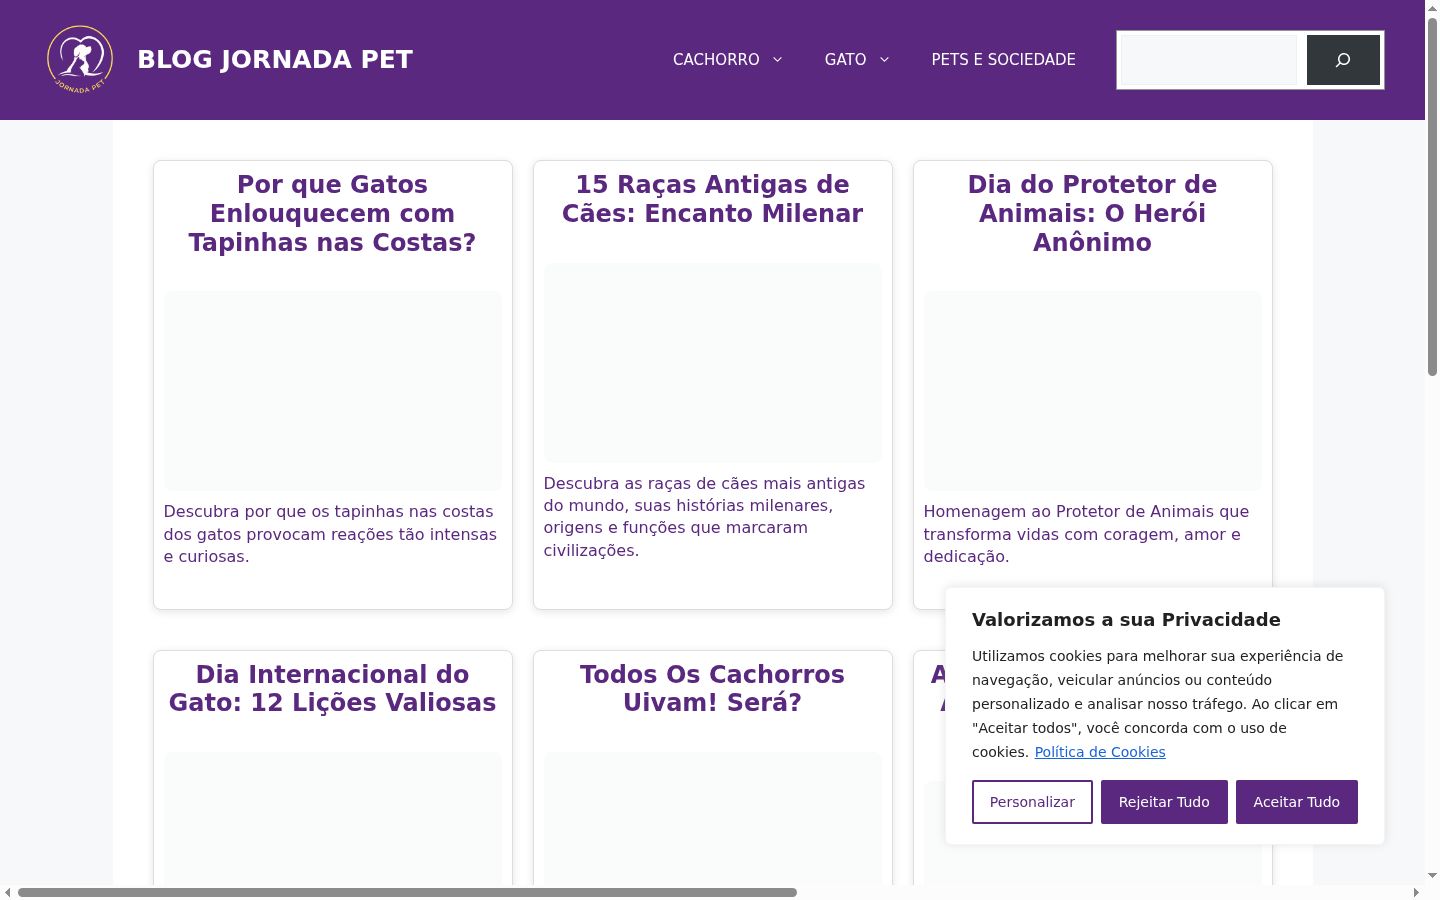Viewport: 1440px width, 900px height.
Task: Go to Pets e Sociedade
Action: pyautogui.click(x=1003, y=60)
